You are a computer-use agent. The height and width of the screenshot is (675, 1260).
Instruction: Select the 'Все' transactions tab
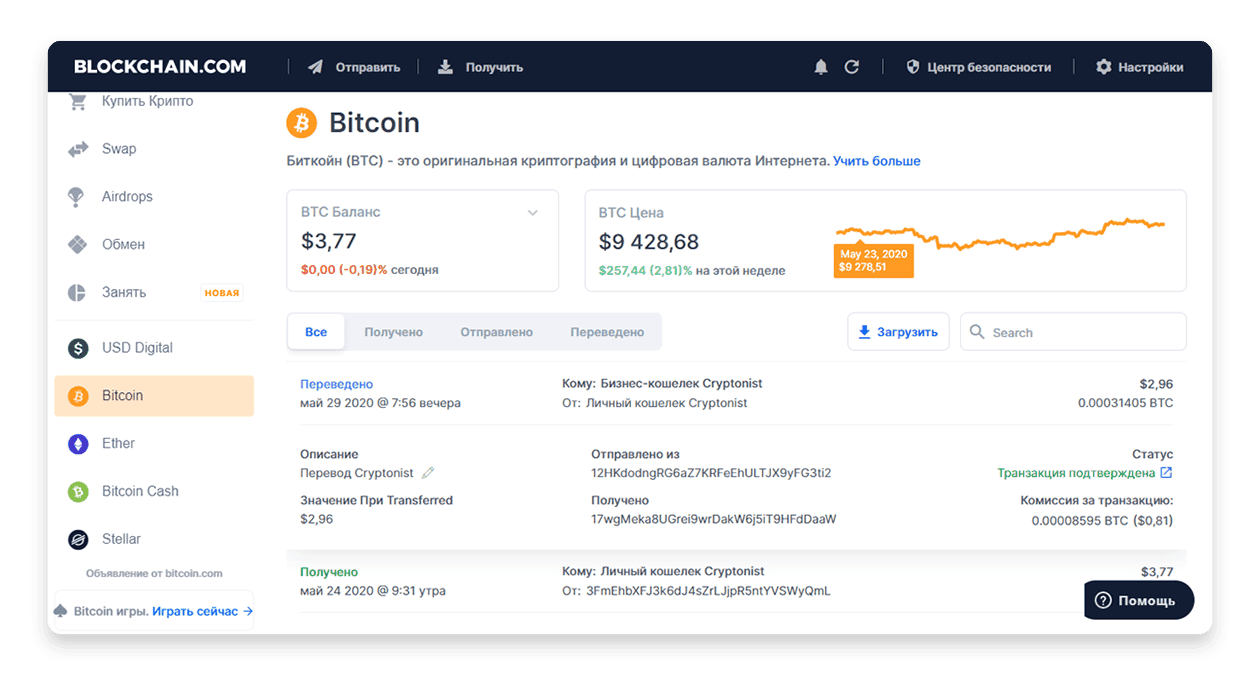click(316, 332)
